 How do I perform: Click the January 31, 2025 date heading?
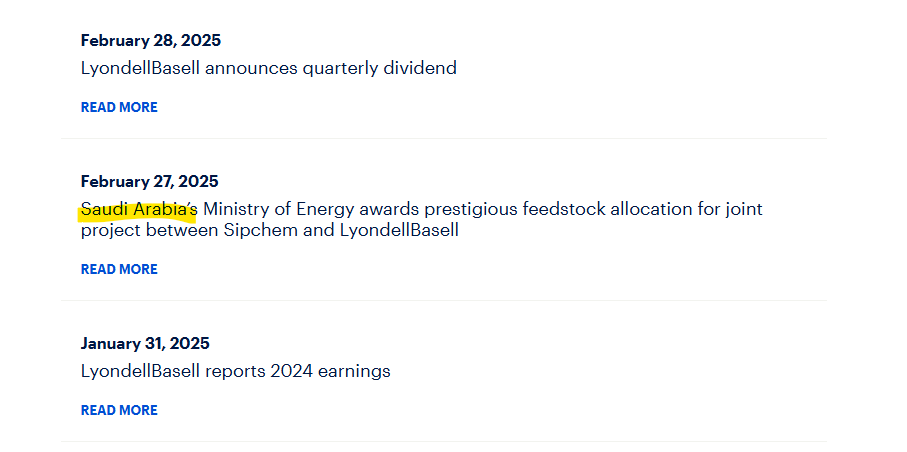pos(145,344)
